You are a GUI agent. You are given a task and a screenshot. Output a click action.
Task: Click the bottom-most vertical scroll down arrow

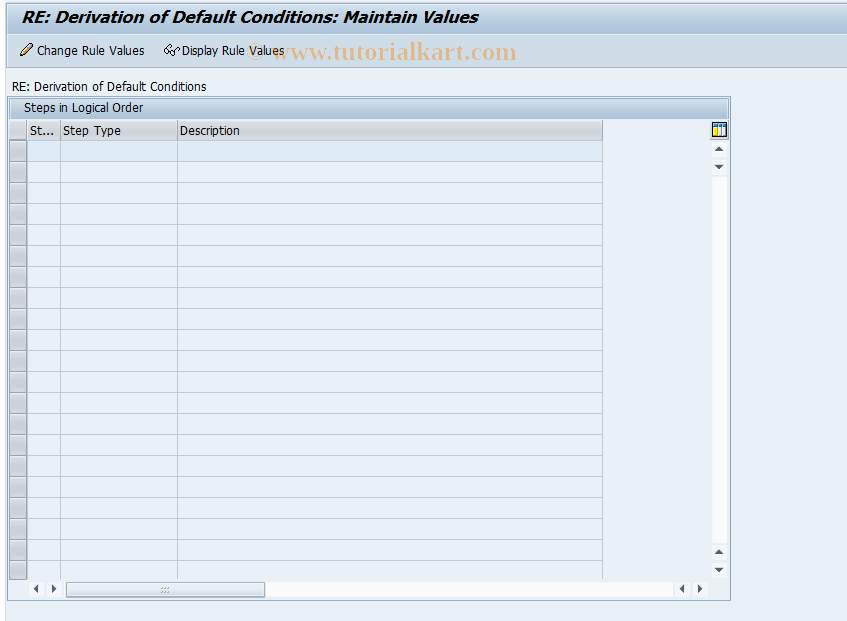click(x=719, y=570)
